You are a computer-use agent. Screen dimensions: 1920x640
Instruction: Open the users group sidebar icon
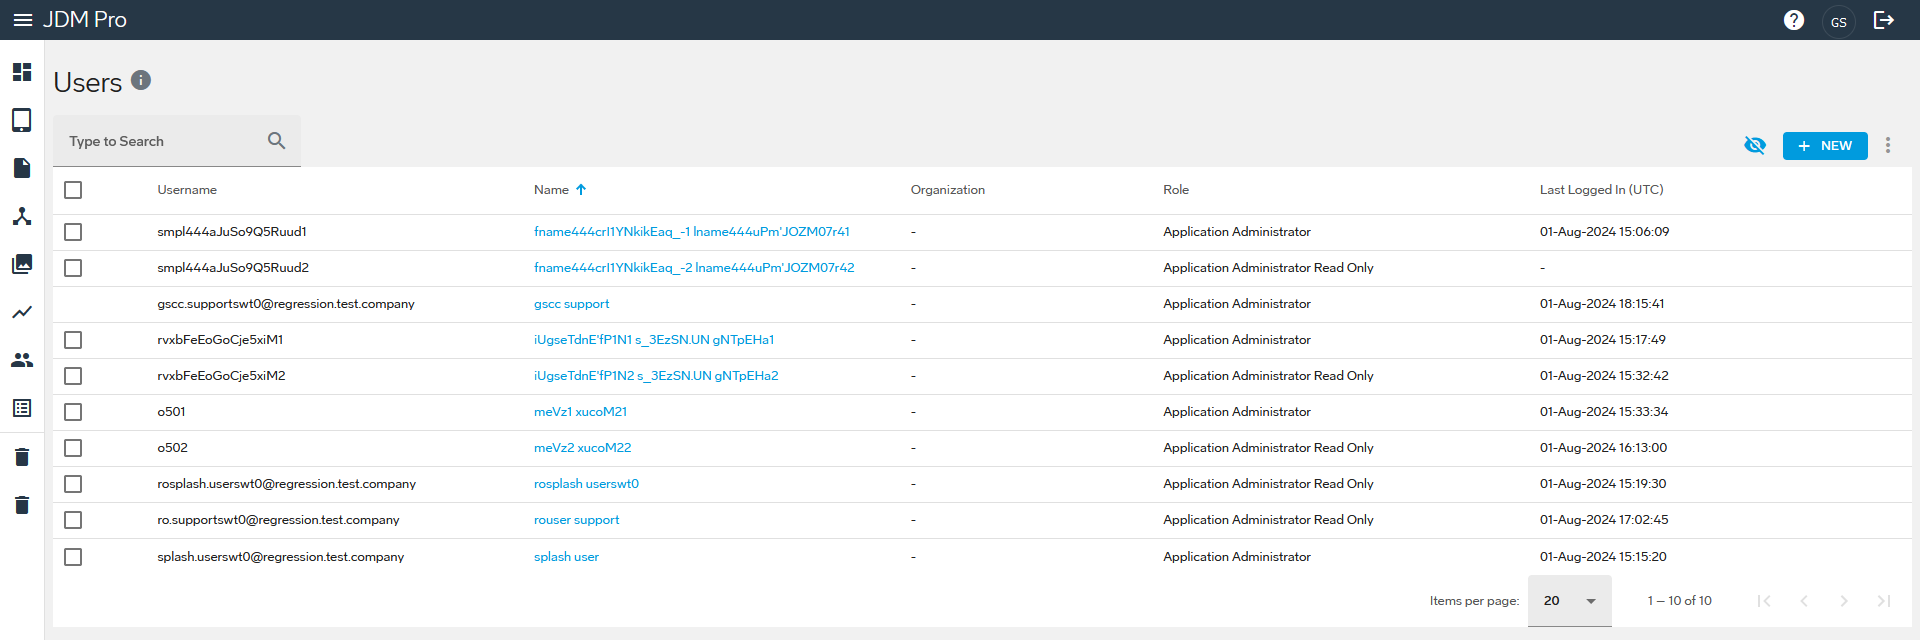(22, 360)
